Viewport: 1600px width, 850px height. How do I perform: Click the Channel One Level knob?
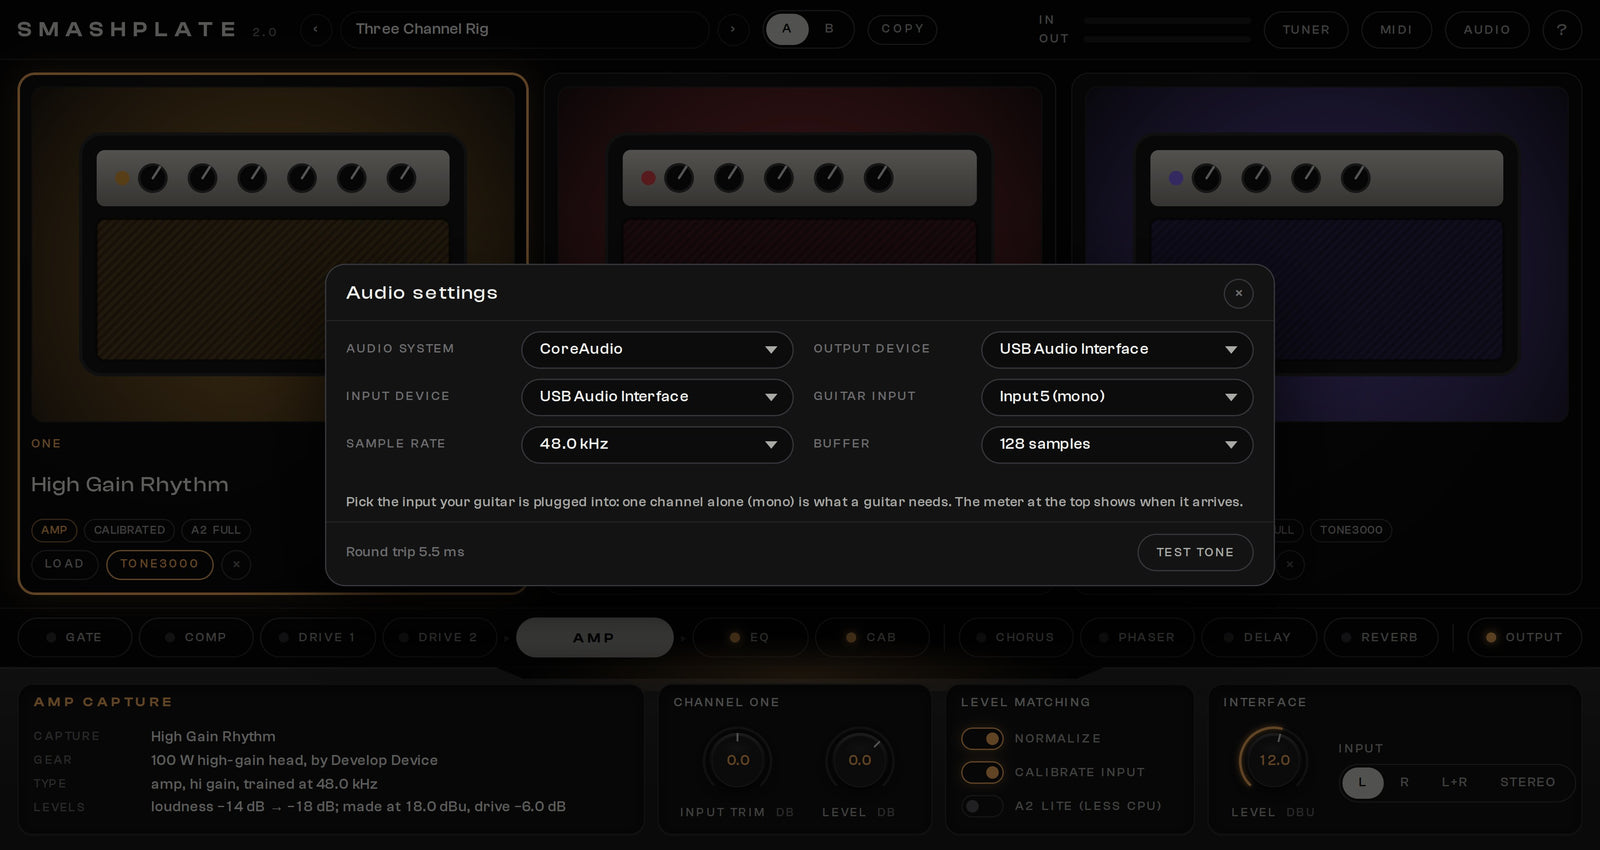coord(860,761)
